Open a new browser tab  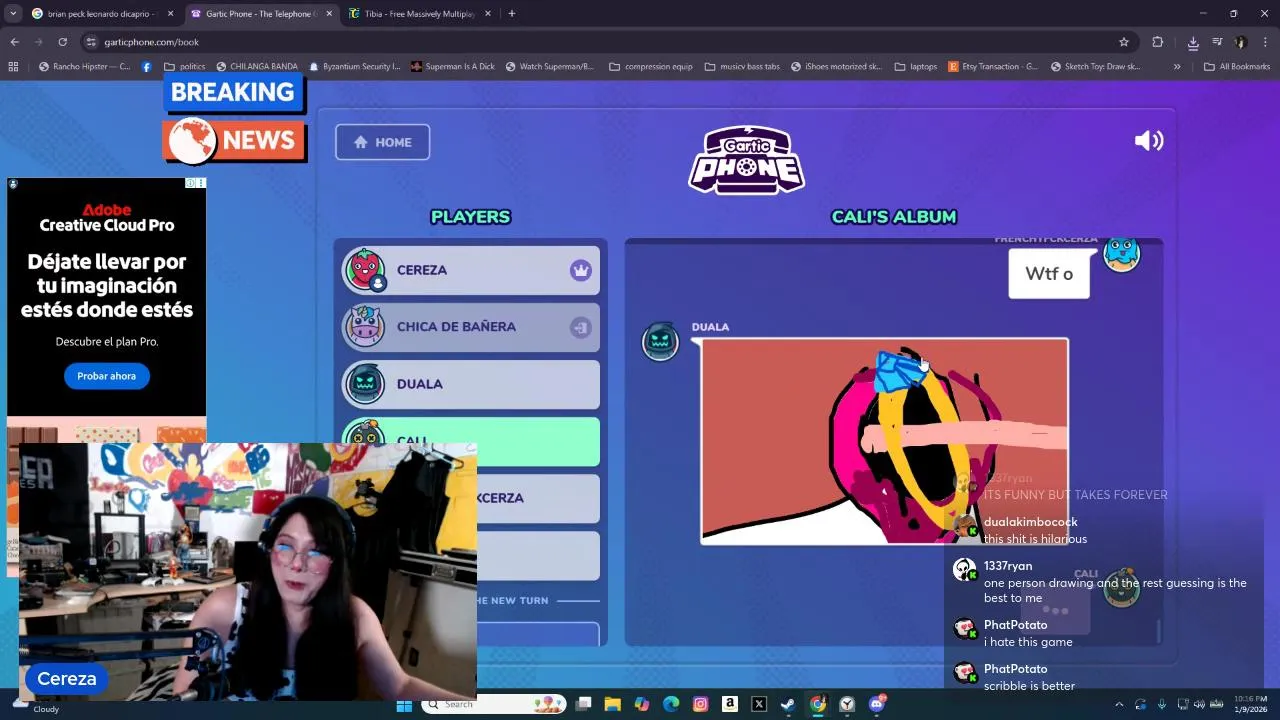tap(511, 14)
